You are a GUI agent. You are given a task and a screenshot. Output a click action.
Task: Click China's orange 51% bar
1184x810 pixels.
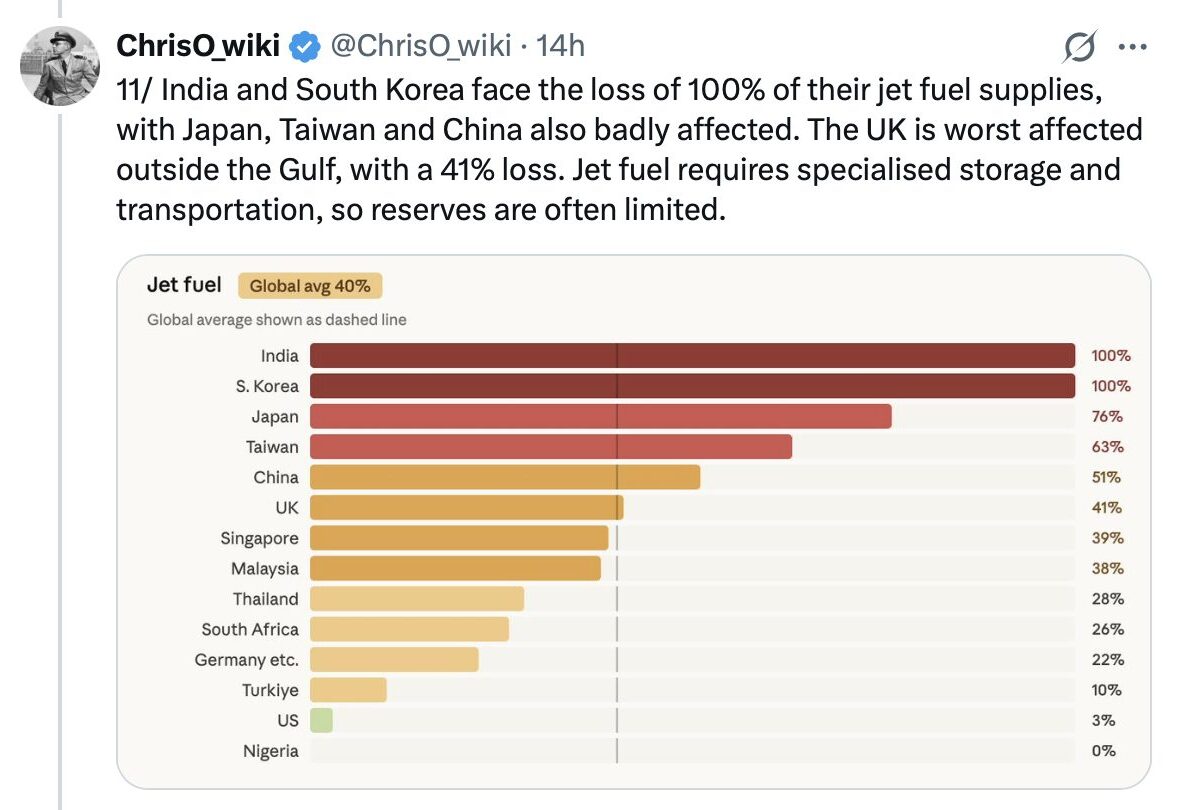tap(504, 477)
